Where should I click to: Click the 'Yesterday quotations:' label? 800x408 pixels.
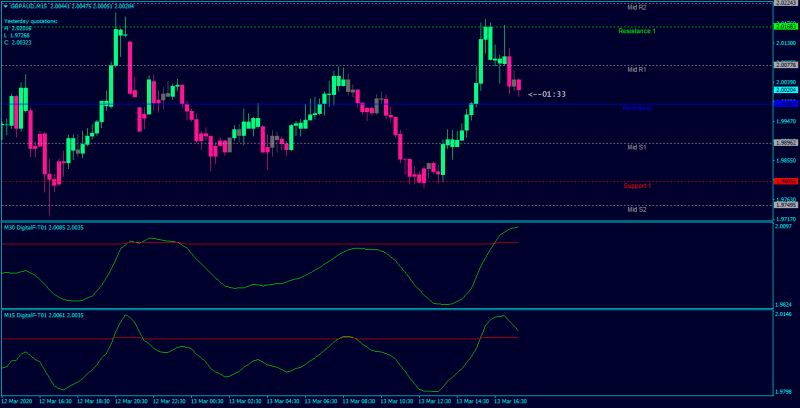[x=31, y=21]
